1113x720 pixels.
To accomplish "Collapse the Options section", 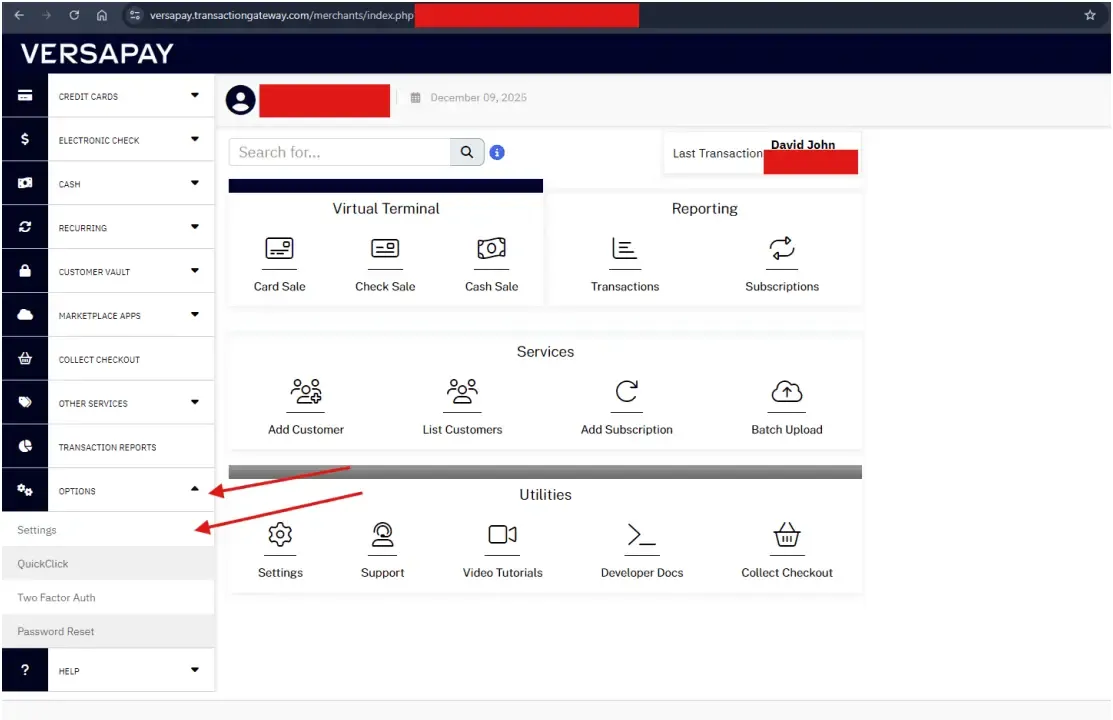I will coord(130,490).
